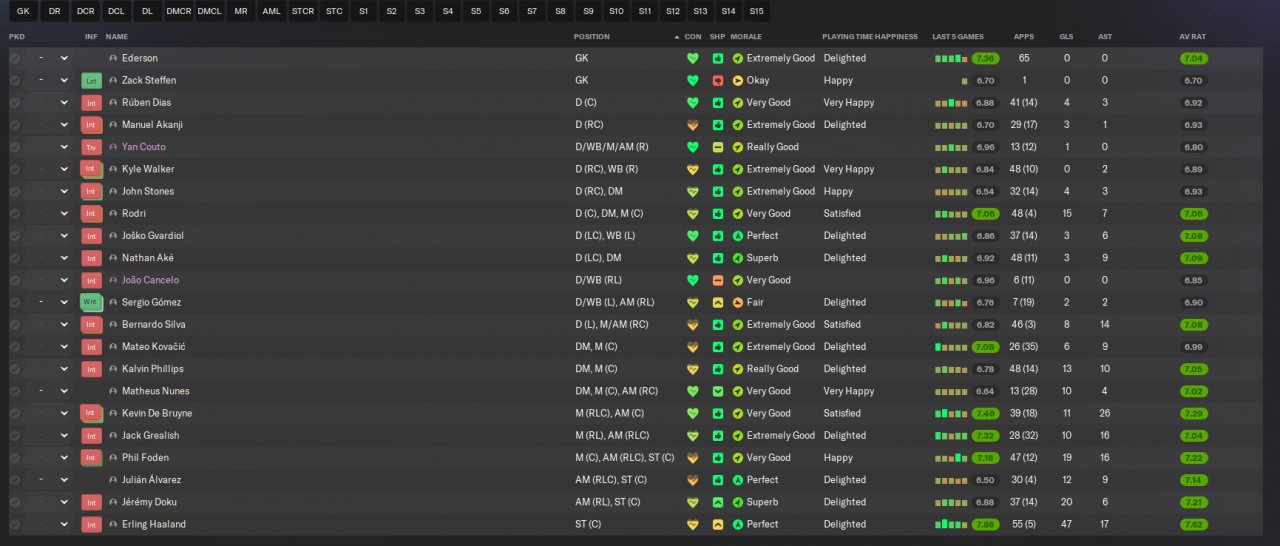This screenshot has width=1280, height=546.
Task: Toggle the picked checkbox for Kevin De Bruyne
Action: (x=14, y=413)
